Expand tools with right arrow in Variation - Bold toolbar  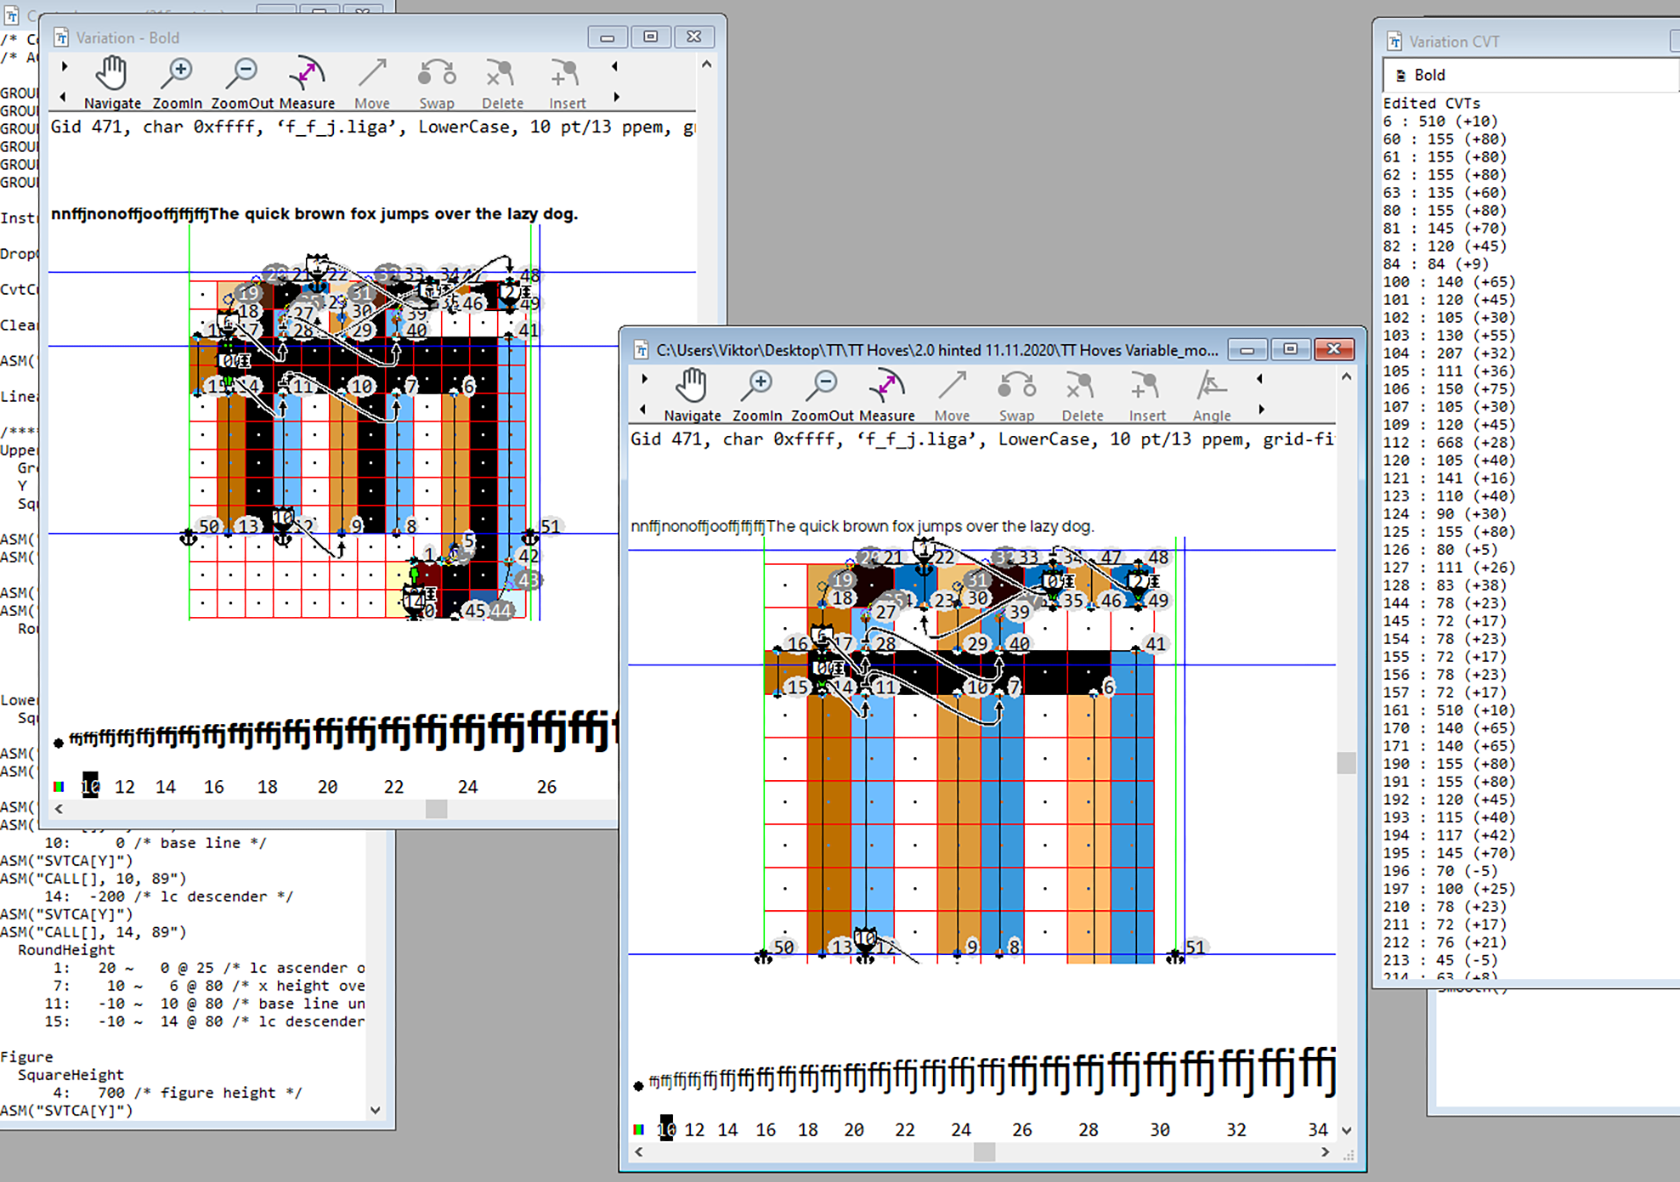65,66
